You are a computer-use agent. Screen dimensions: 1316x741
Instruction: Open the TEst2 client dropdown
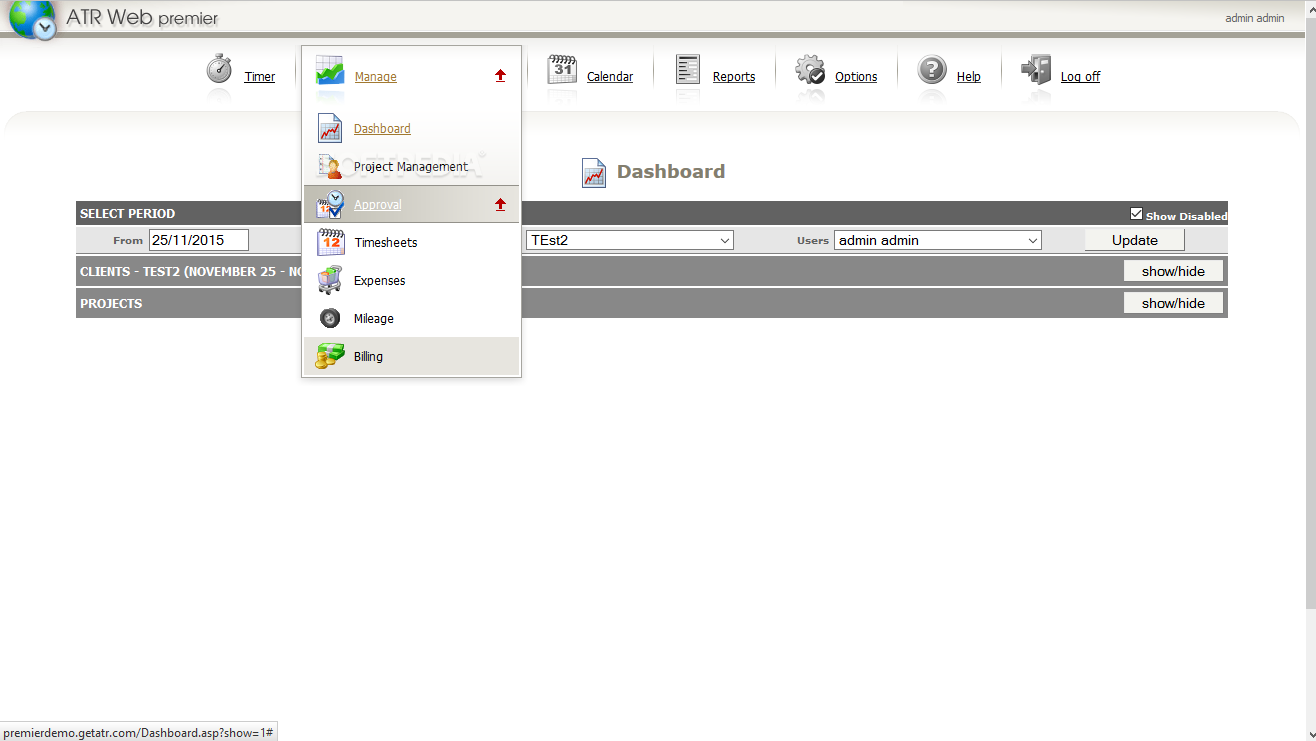630,240
